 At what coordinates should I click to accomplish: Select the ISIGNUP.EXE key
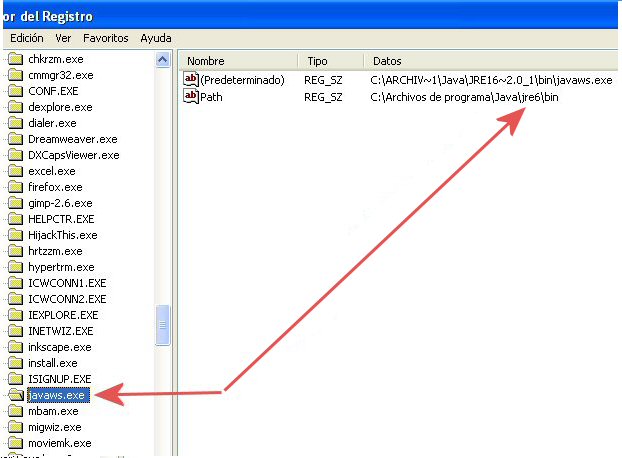pyautogui.click(x=60, y=379)
